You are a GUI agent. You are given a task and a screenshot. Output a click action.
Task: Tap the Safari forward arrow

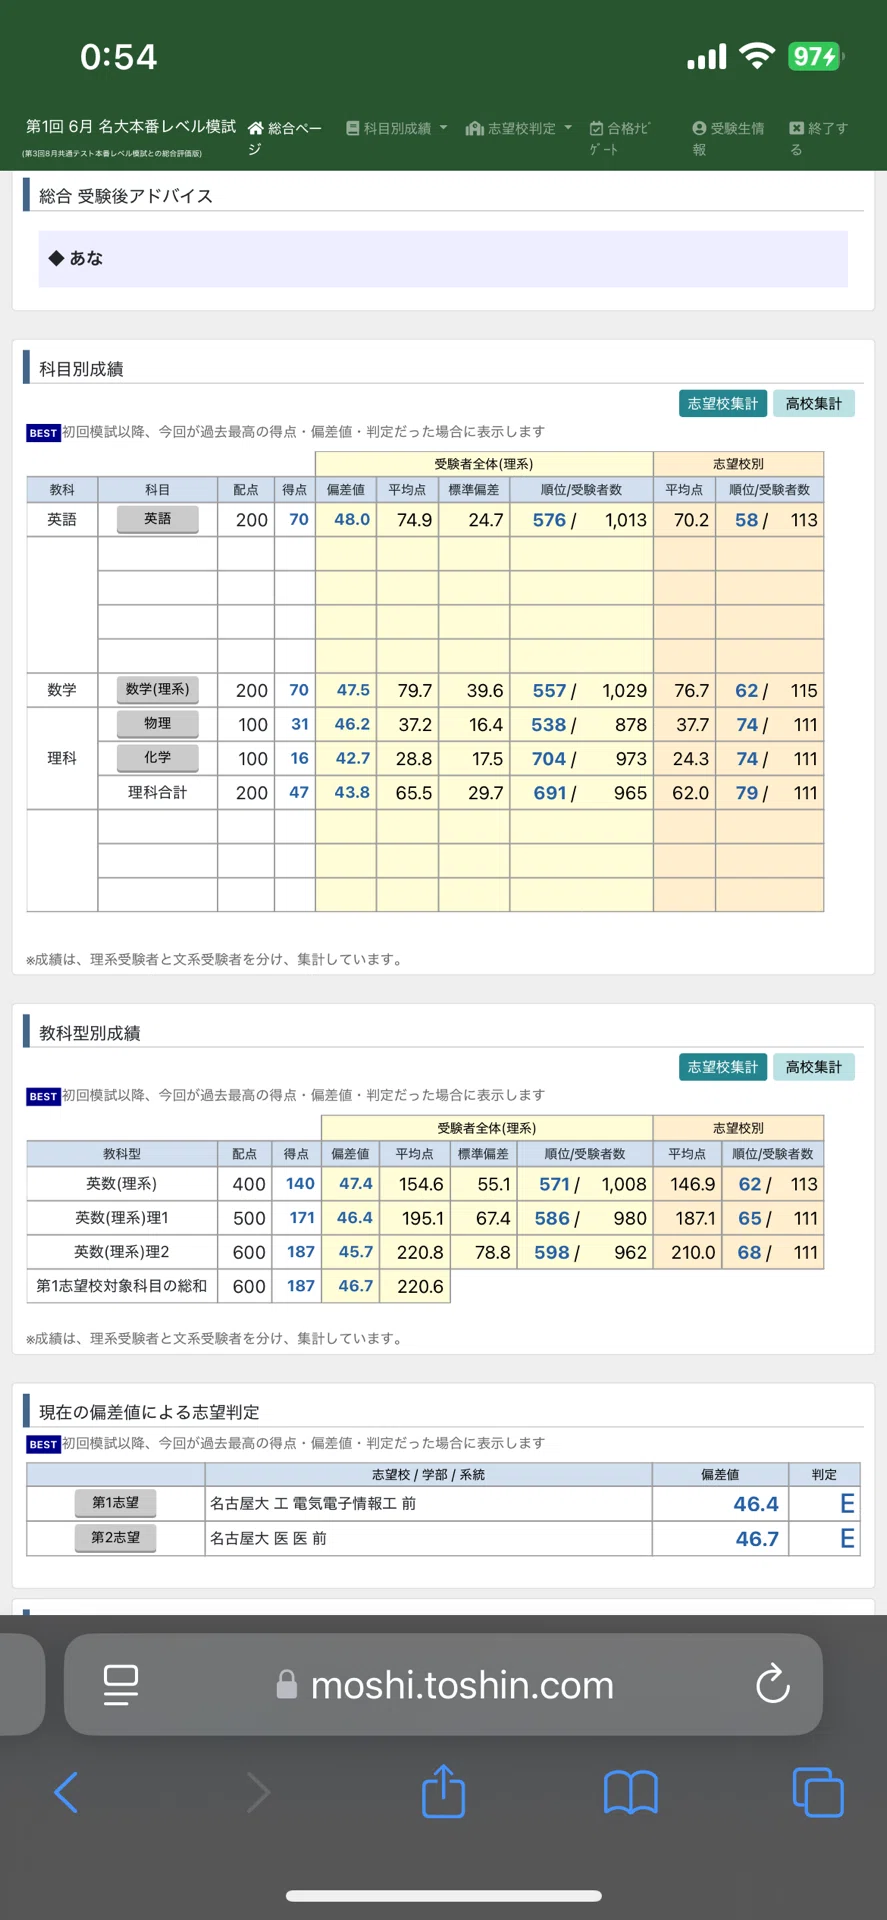[258, 1792]
